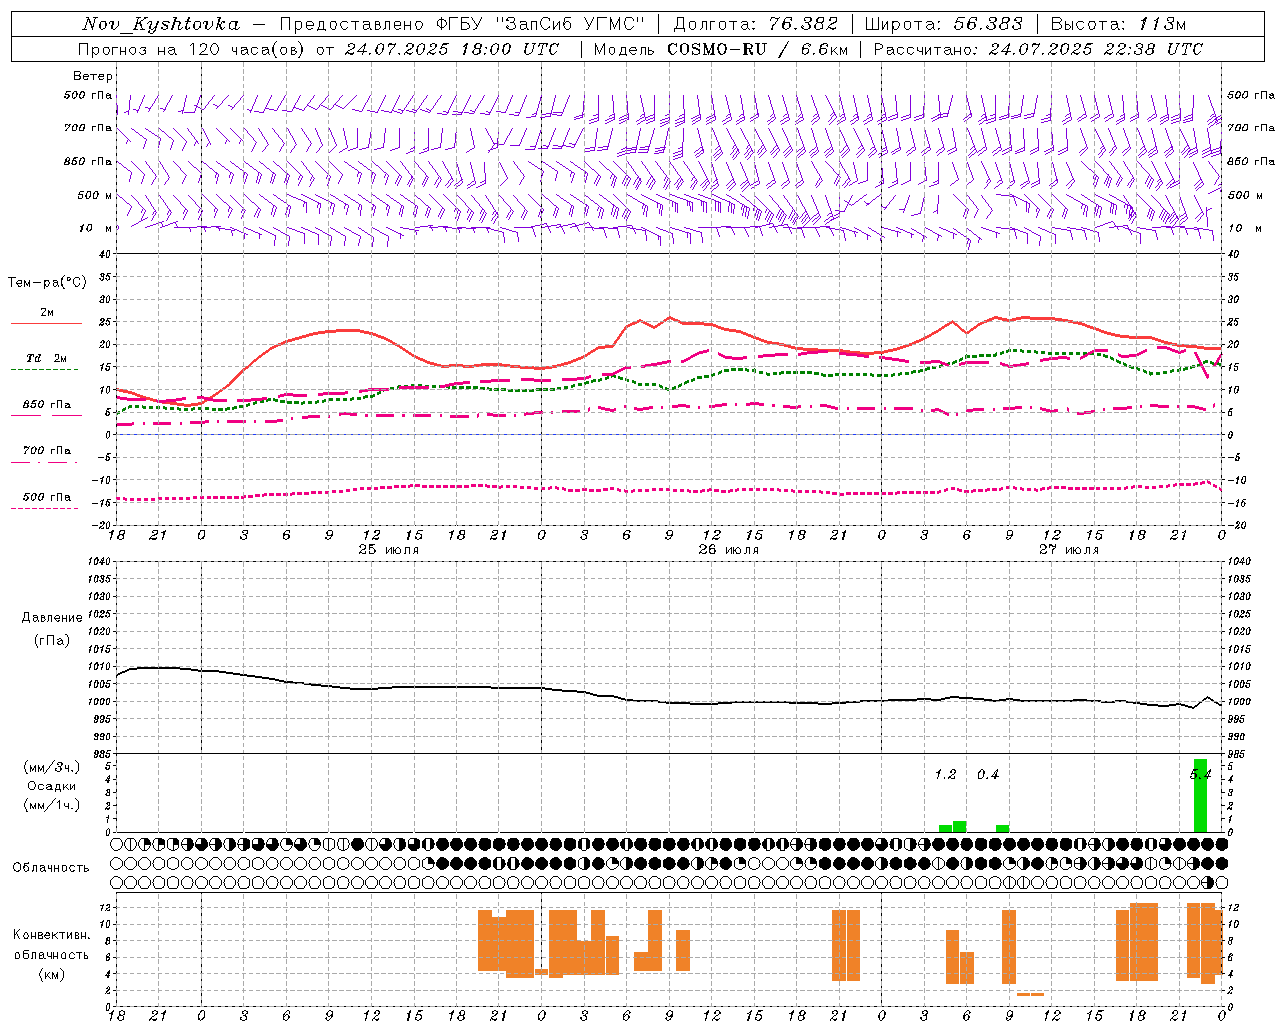Viewport: 1280px width, 1024px height.
Task: Click the (мм/3ч.) precipitation unit label
Action: (x=52, y=768)
